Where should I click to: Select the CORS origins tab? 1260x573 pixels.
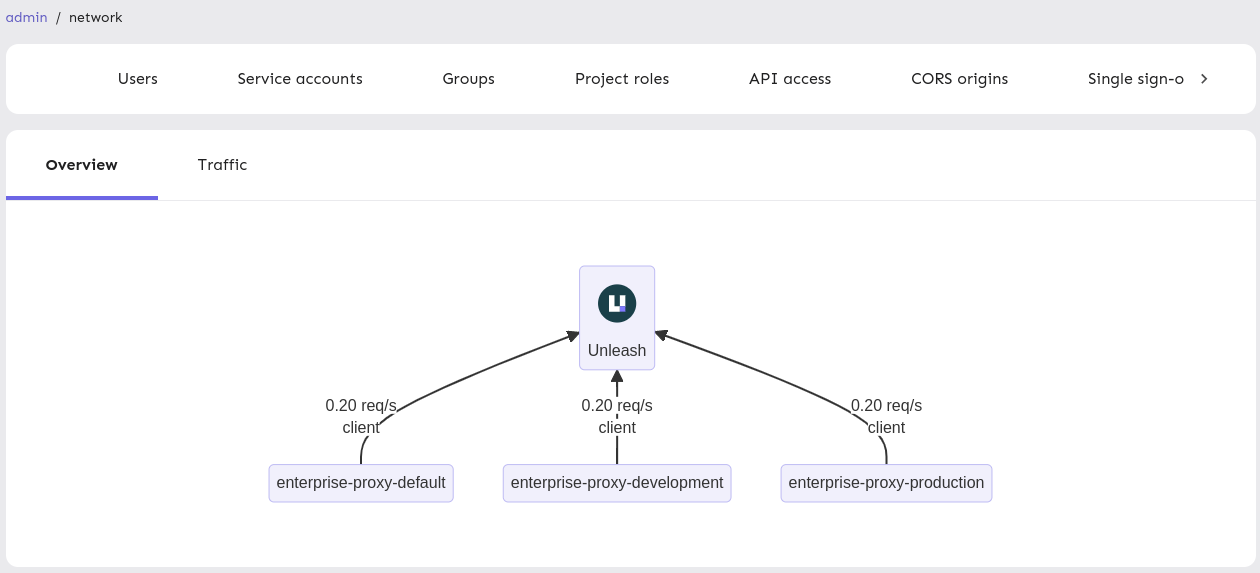coord(959,79)
